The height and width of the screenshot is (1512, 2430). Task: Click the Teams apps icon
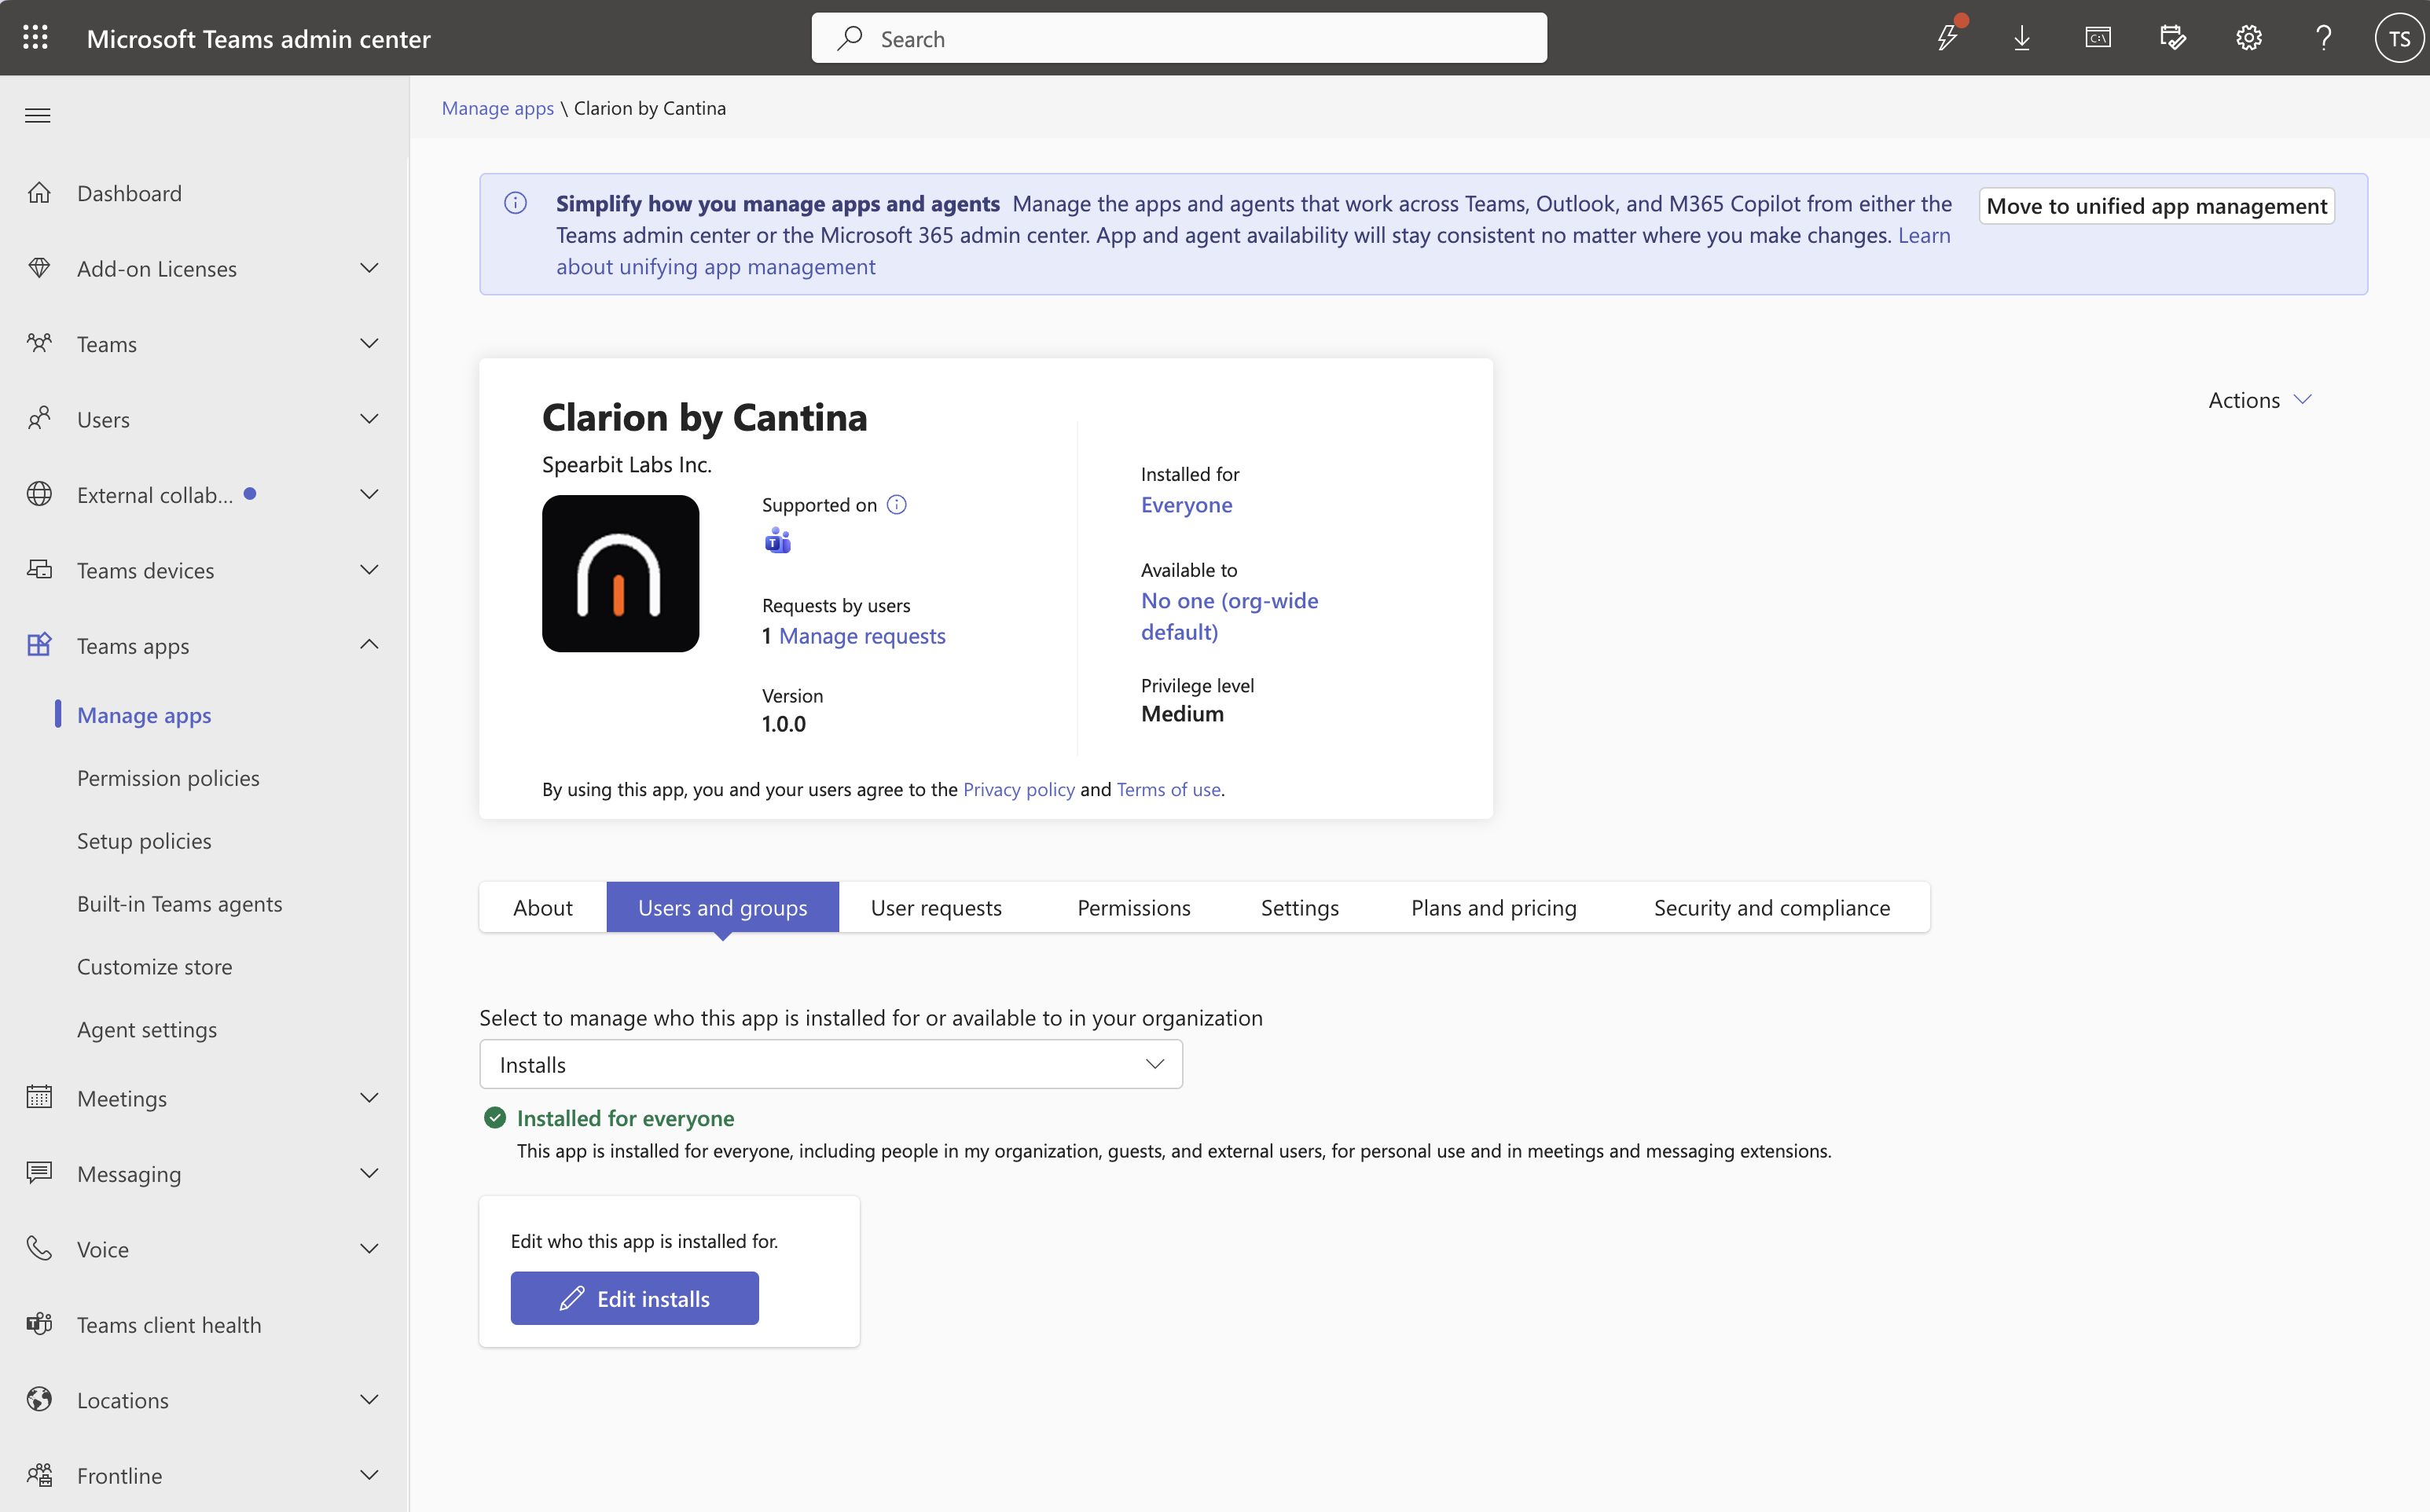39,645
